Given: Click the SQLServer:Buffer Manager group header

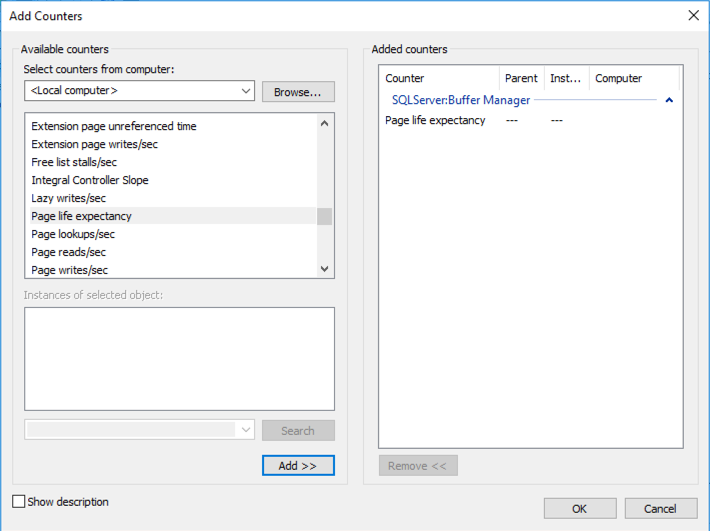Looking at the screenshot, I should click(461, 100).
